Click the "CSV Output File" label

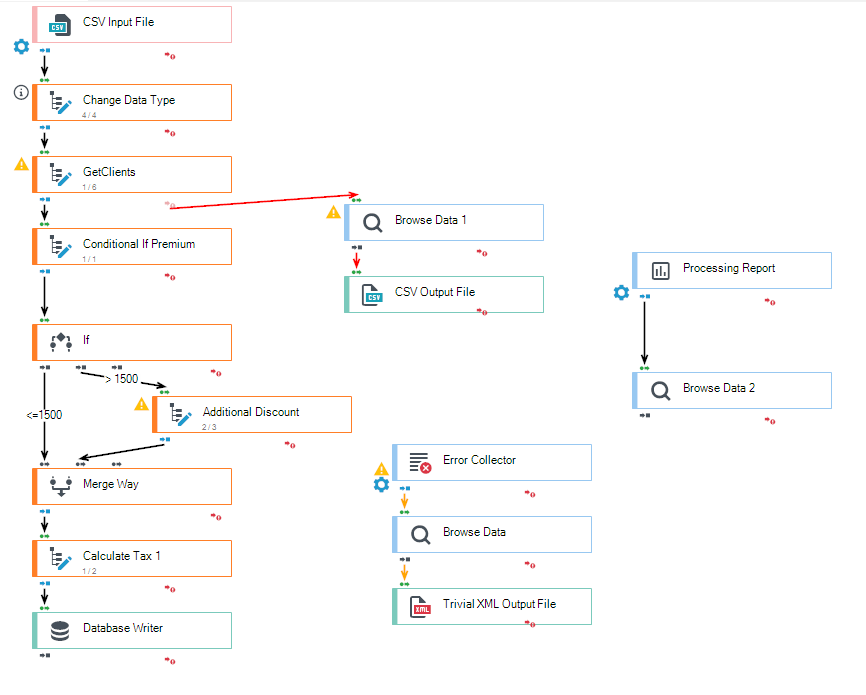(x=435, y=292)
